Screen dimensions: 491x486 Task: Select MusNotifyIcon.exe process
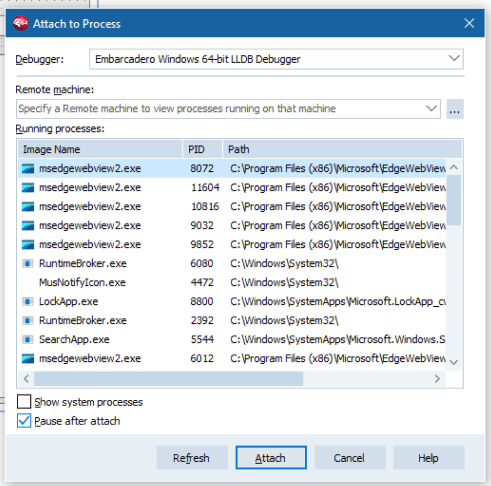tap(82, 283)
